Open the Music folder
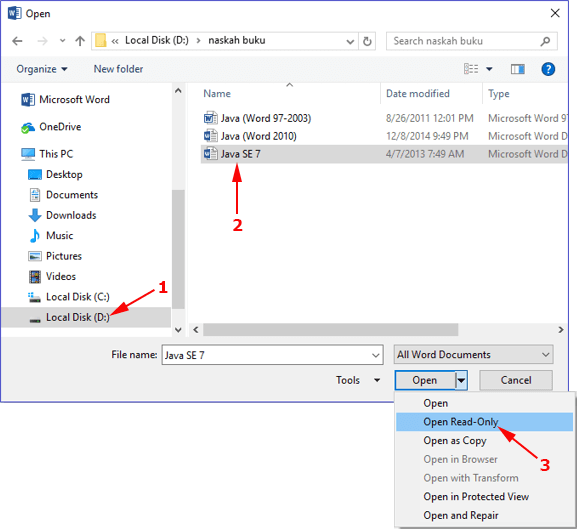Image resolution: width=577 pixels, height=529 pixels. (x=51, y=235)
